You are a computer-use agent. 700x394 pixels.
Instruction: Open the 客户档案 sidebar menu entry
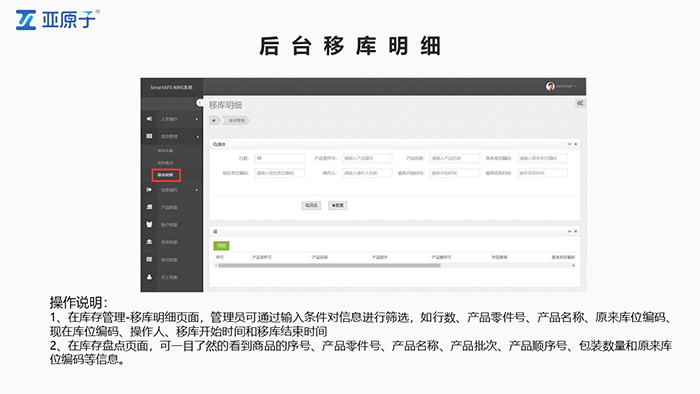[x=169, y=225]
